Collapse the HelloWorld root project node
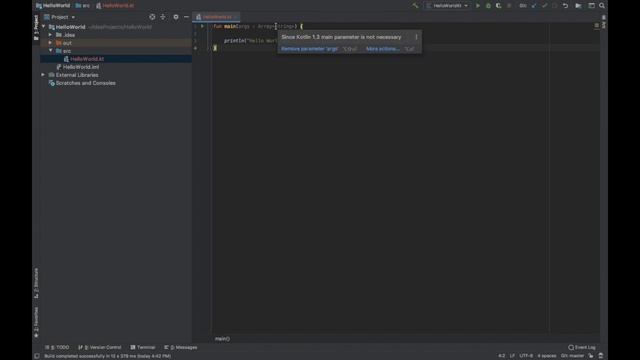This screenshot has width=640, height=360. 44,27
